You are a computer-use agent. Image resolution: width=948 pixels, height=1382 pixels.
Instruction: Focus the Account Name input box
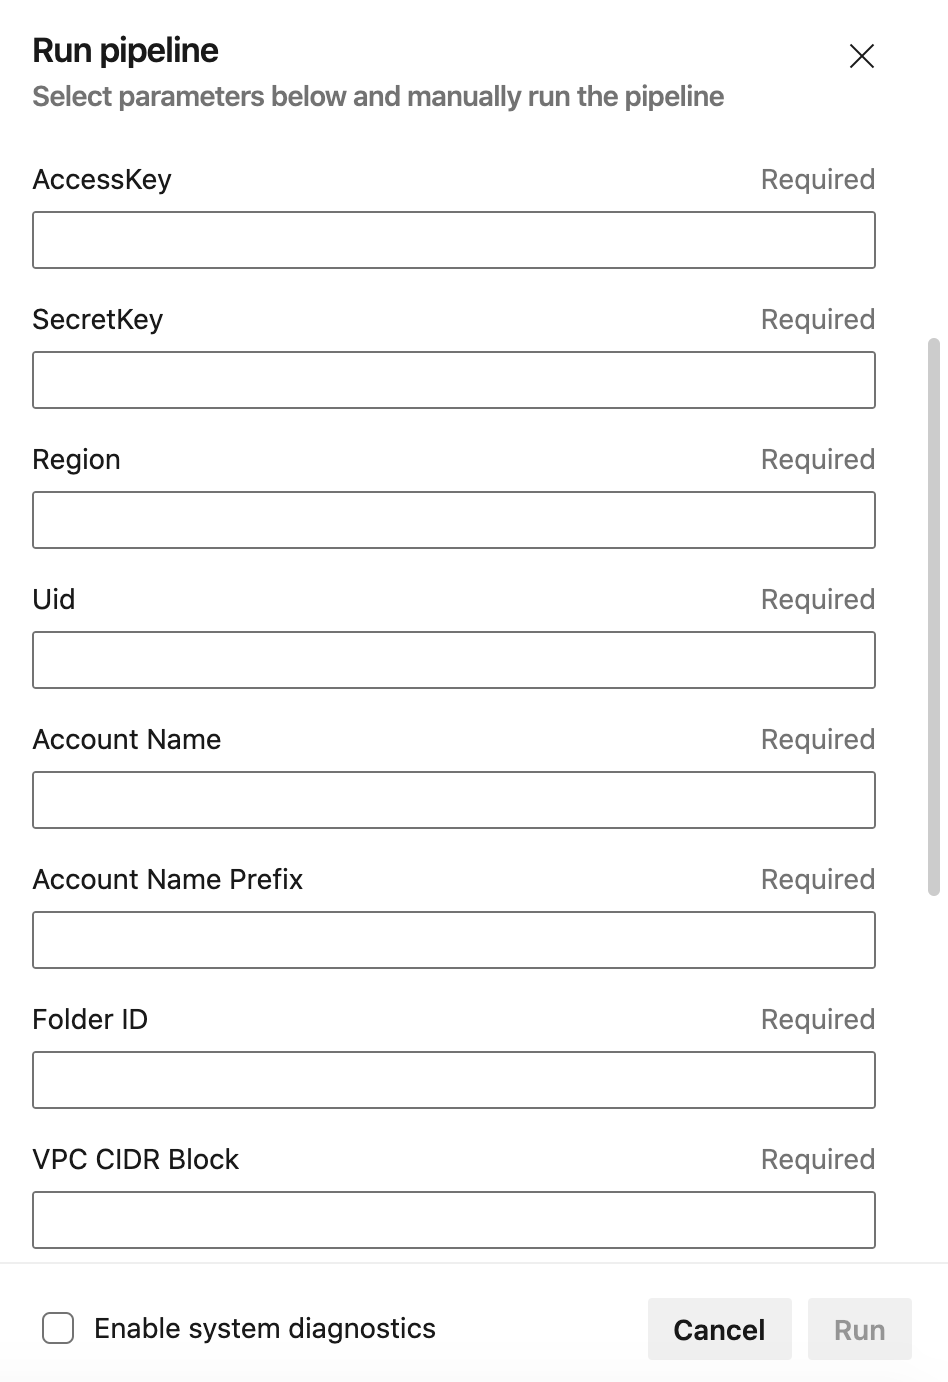(454, 800)
